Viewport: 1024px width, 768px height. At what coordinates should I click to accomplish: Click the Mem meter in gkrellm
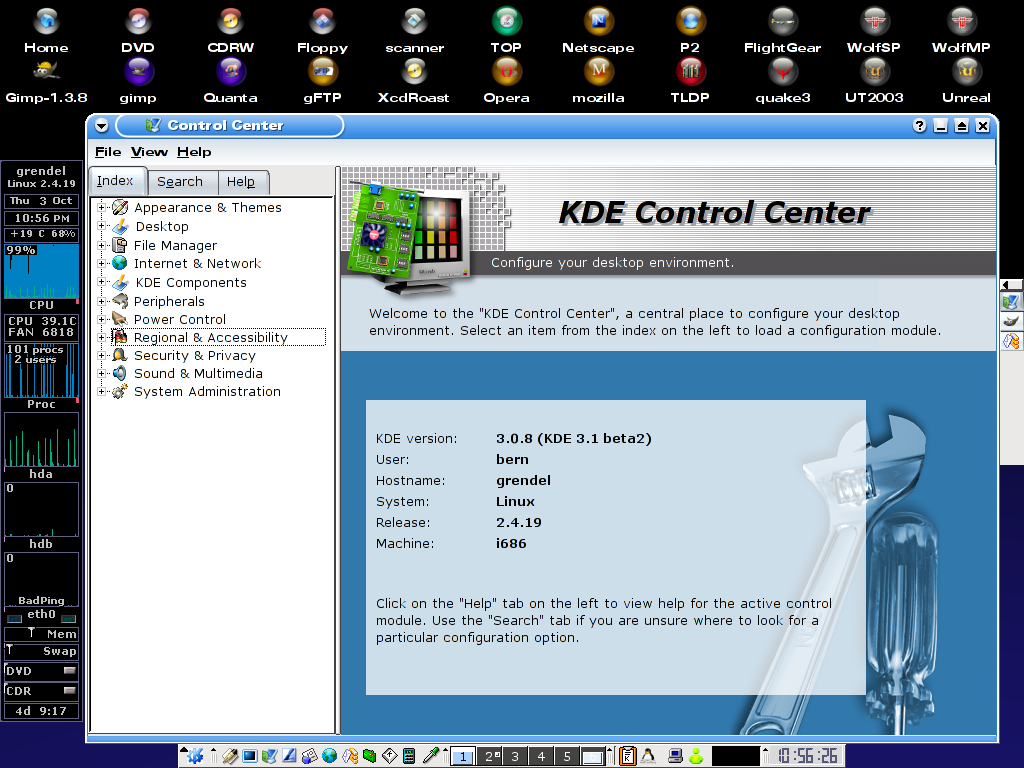(x=41, y=634)
